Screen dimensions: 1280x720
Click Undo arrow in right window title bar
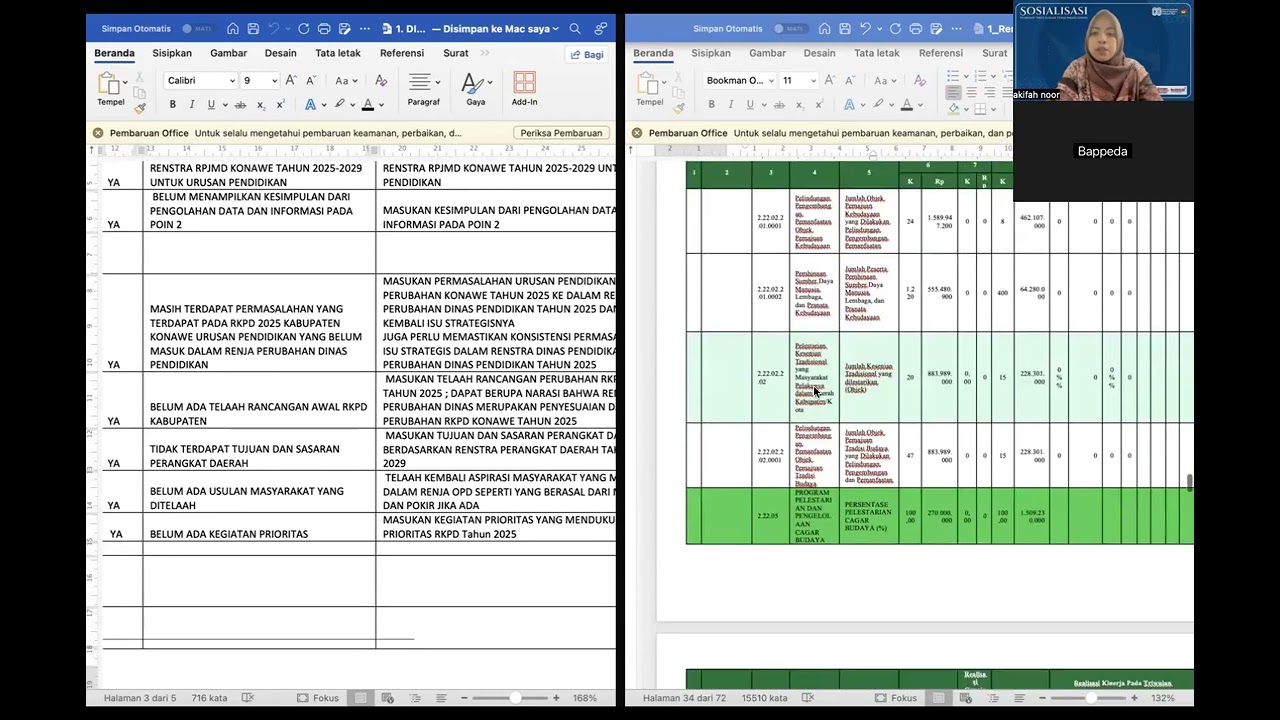click(865, 29)
